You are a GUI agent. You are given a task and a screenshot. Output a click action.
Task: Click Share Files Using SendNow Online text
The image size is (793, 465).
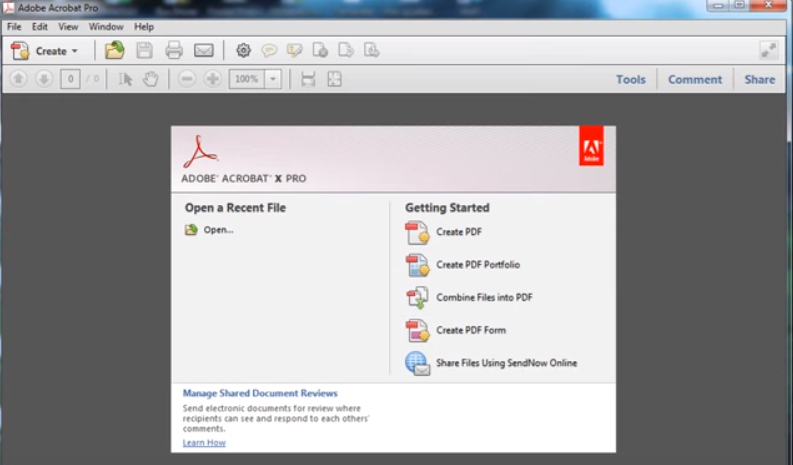[506, 363]
